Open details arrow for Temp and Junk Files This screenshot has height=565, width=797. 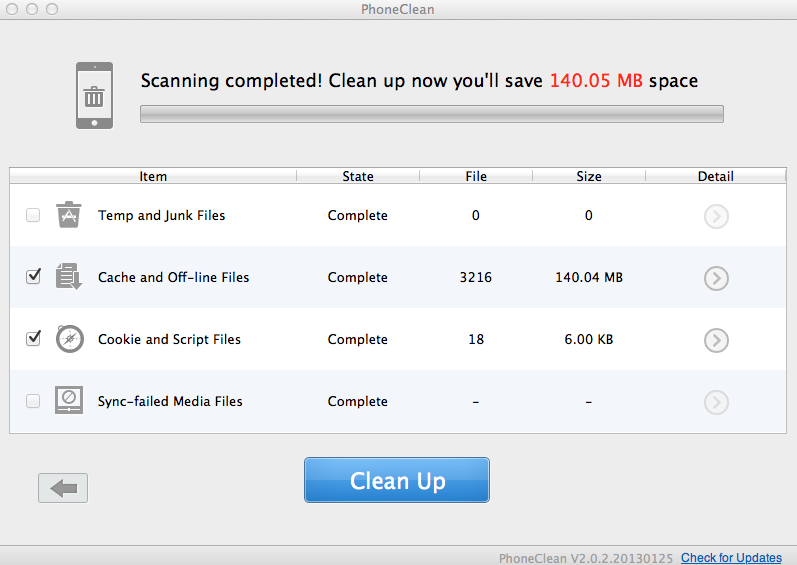pyautogui.click(x=716, y=216)
